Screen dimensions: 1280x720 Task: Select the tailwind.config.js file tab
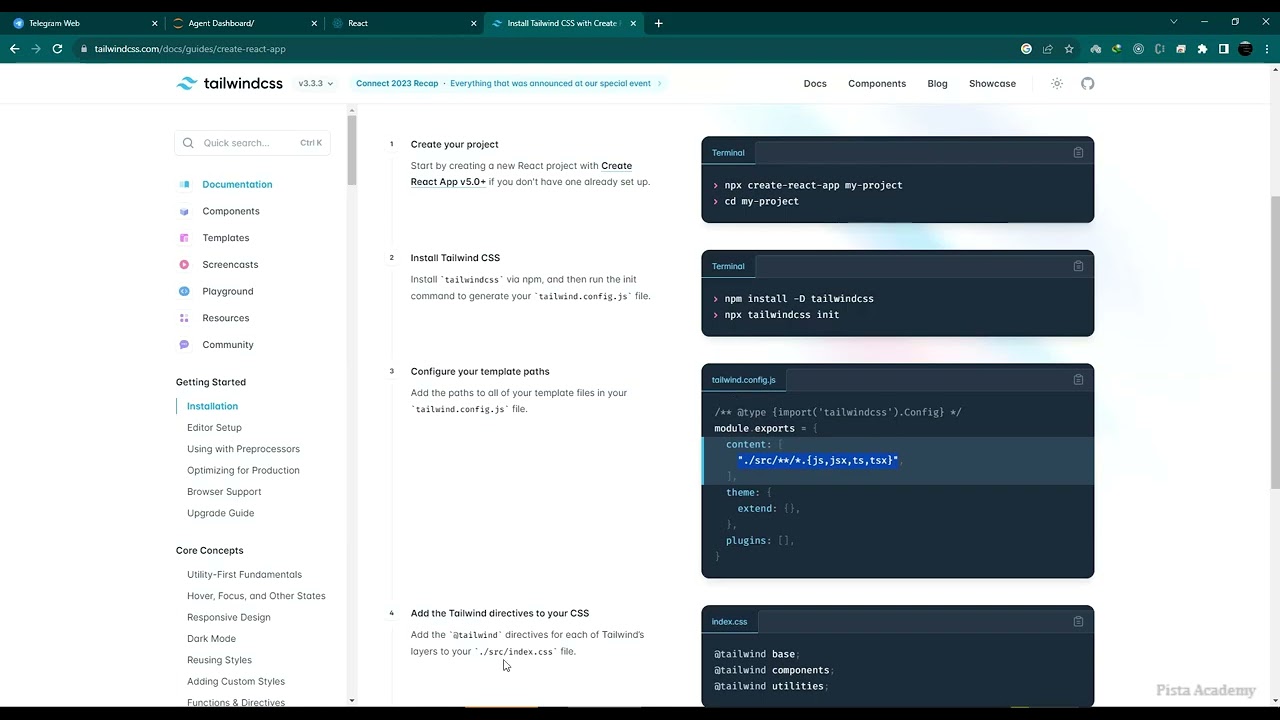[744, 380]
